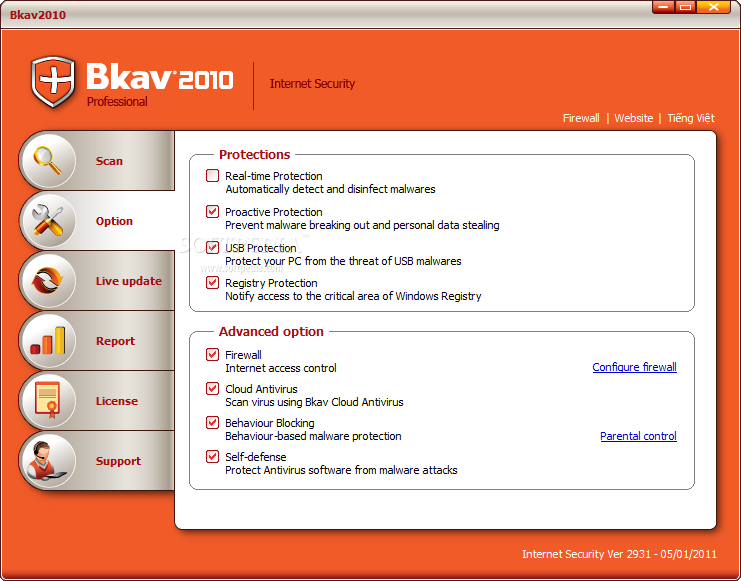Click the USB Protection label
The height and width of the screenshot is (581, 741).
[261, 248]
